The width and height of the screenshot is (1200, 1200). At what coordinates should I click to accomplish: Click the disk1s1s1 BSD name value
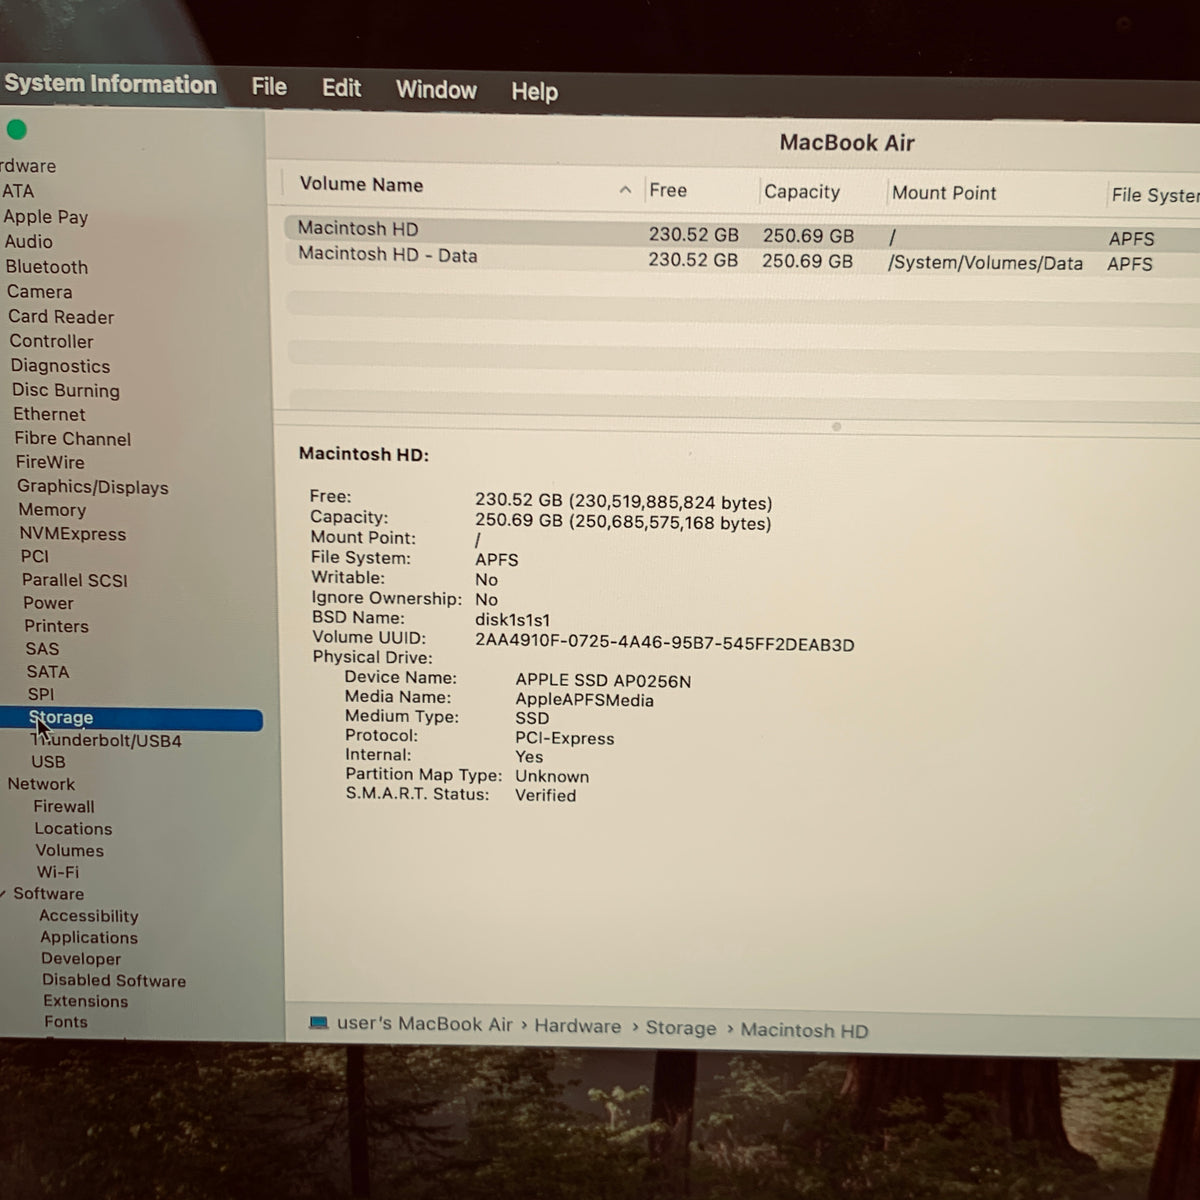pos(512,620)
